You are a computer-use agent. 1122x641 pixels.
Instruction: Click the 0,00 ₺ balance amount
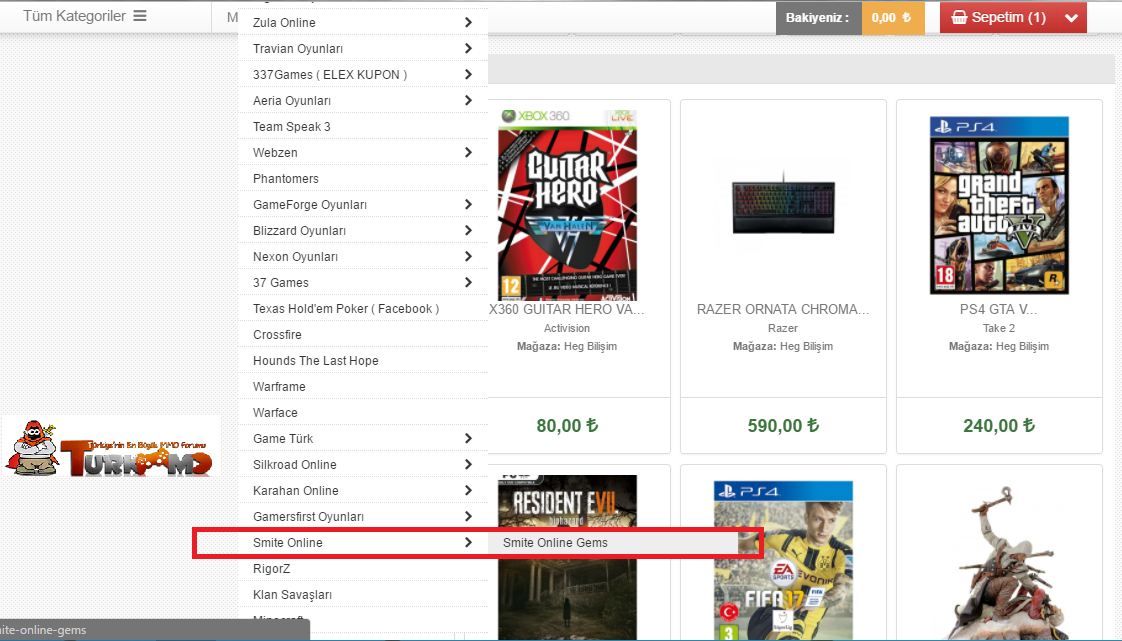[892, 17]
